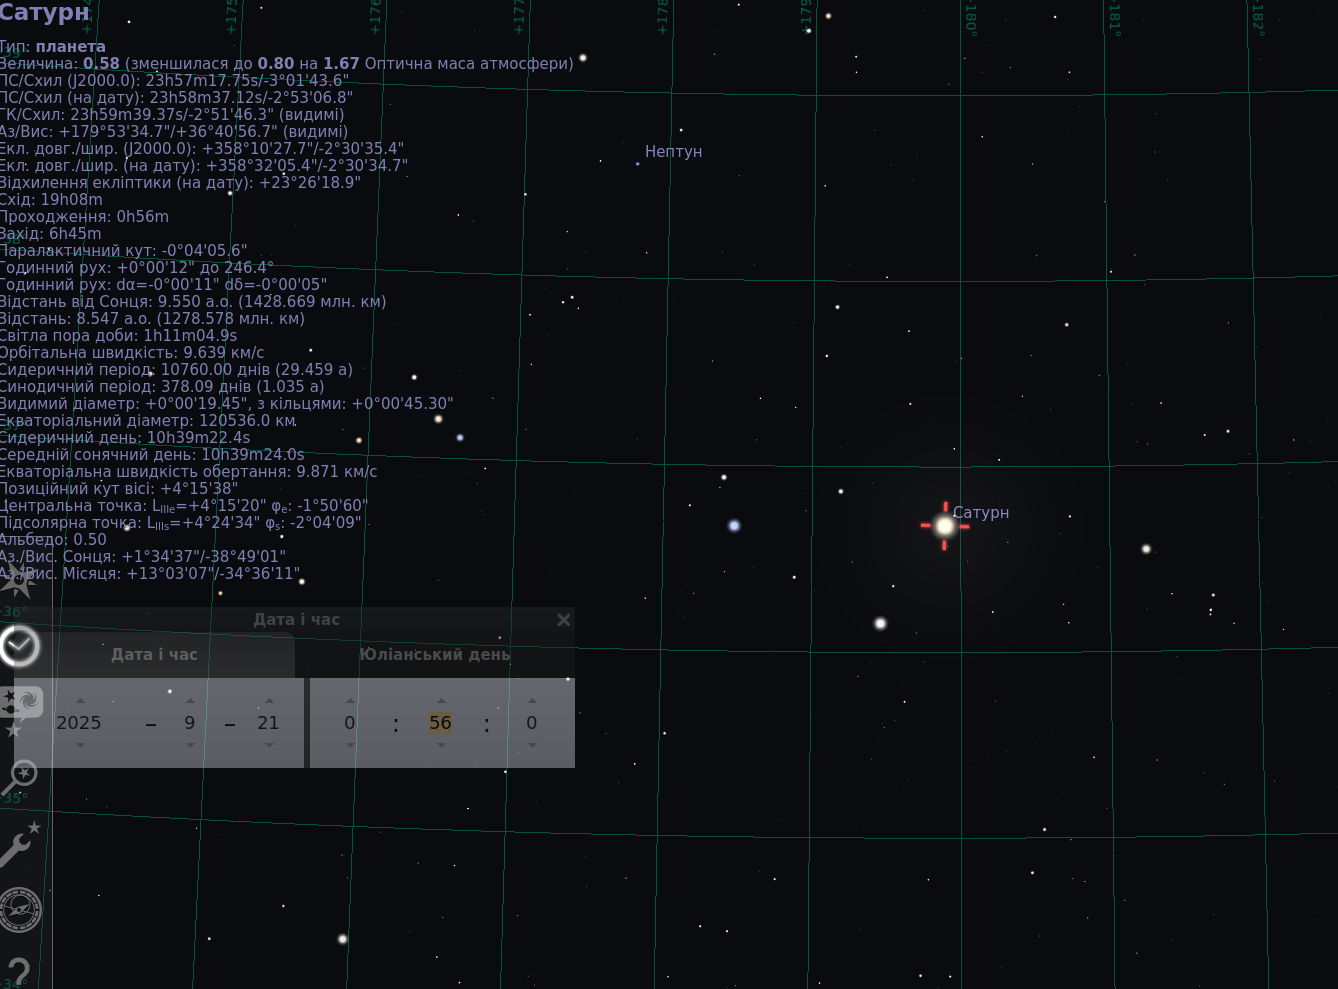This screenshot has height=989, width=1338.
Task: Select the Нептун planet label
Action: coord(673,152)
